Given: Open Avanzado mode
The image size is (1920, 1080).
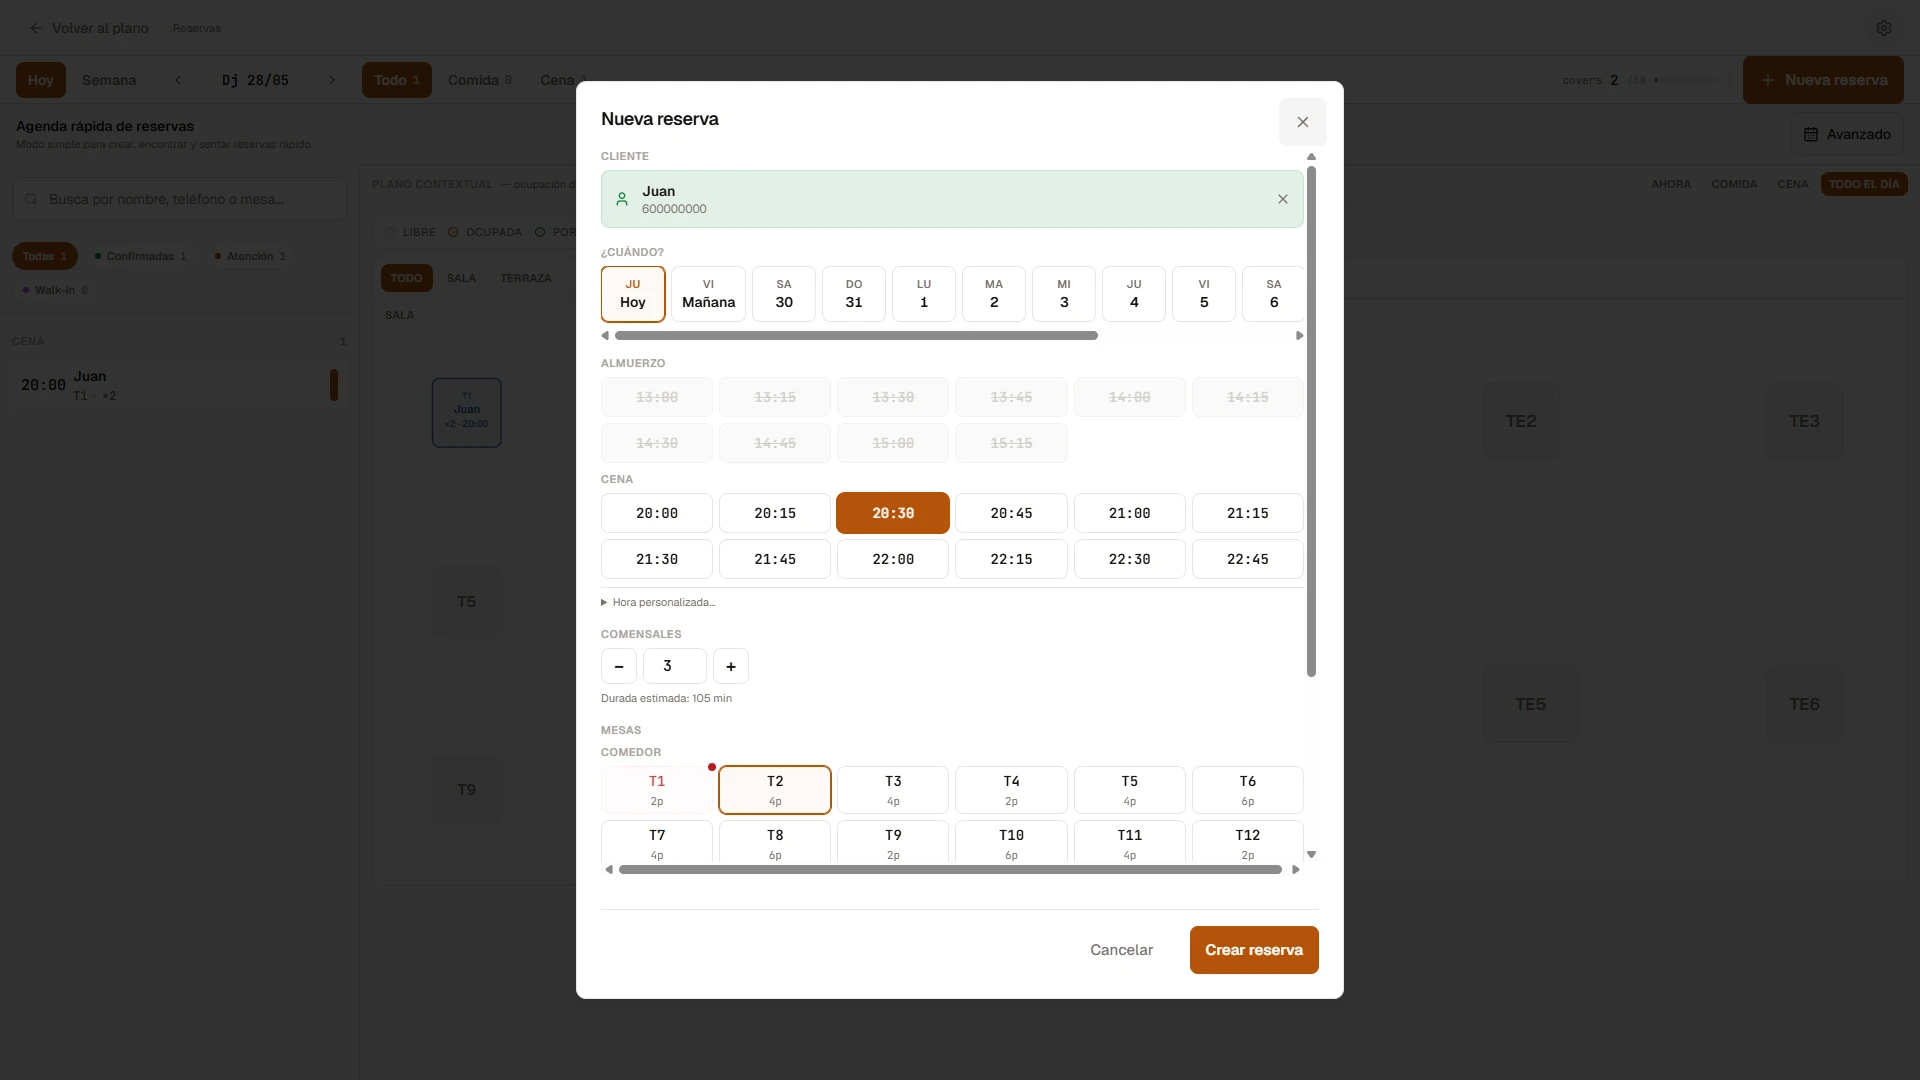Looking at the screenshot, I should (1847, 134).
